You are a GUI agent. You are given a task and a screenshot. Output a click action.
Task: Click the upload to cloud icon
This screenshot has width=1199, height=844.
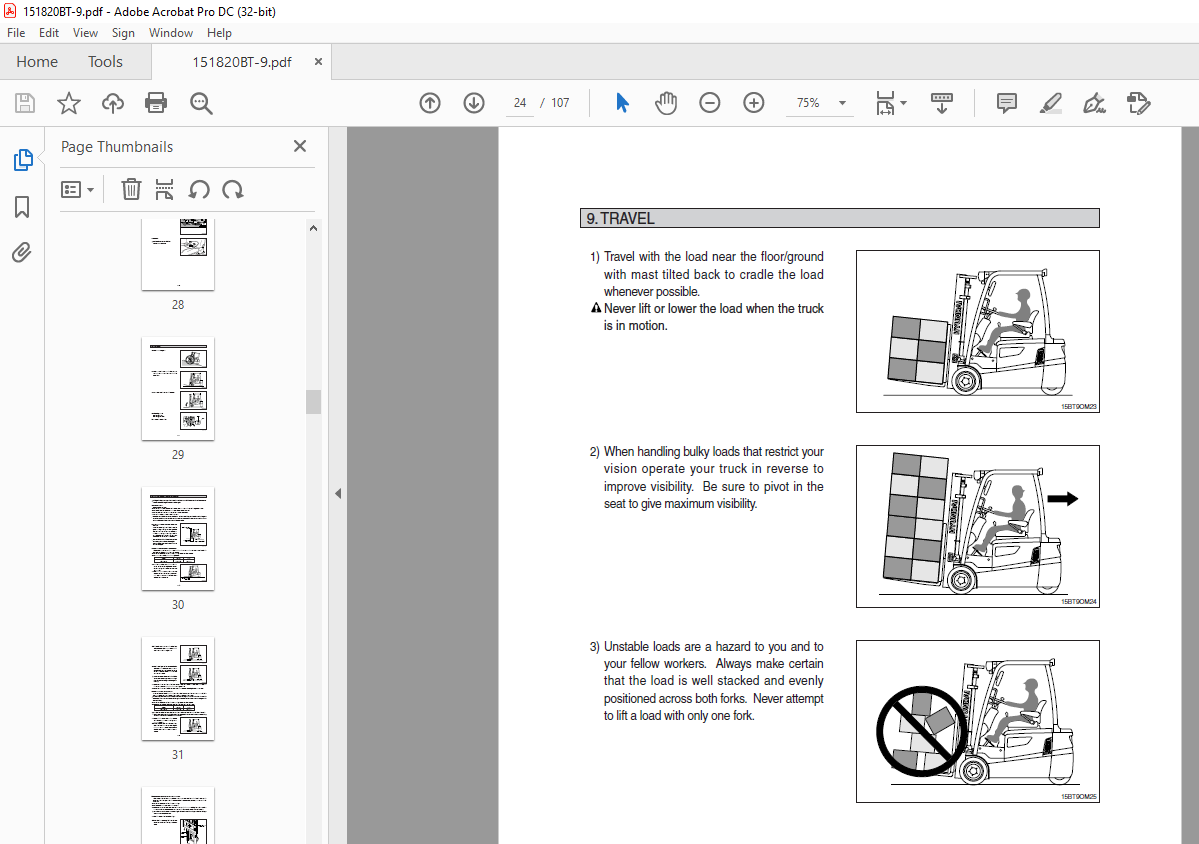[112, 103]
